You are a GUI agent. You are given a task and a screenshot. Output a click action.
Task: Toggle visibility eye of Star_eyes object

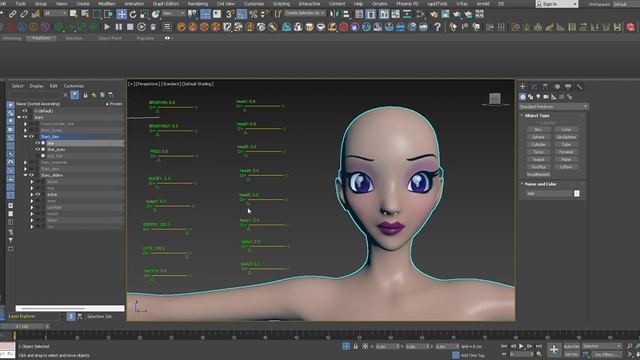point(38,149)
